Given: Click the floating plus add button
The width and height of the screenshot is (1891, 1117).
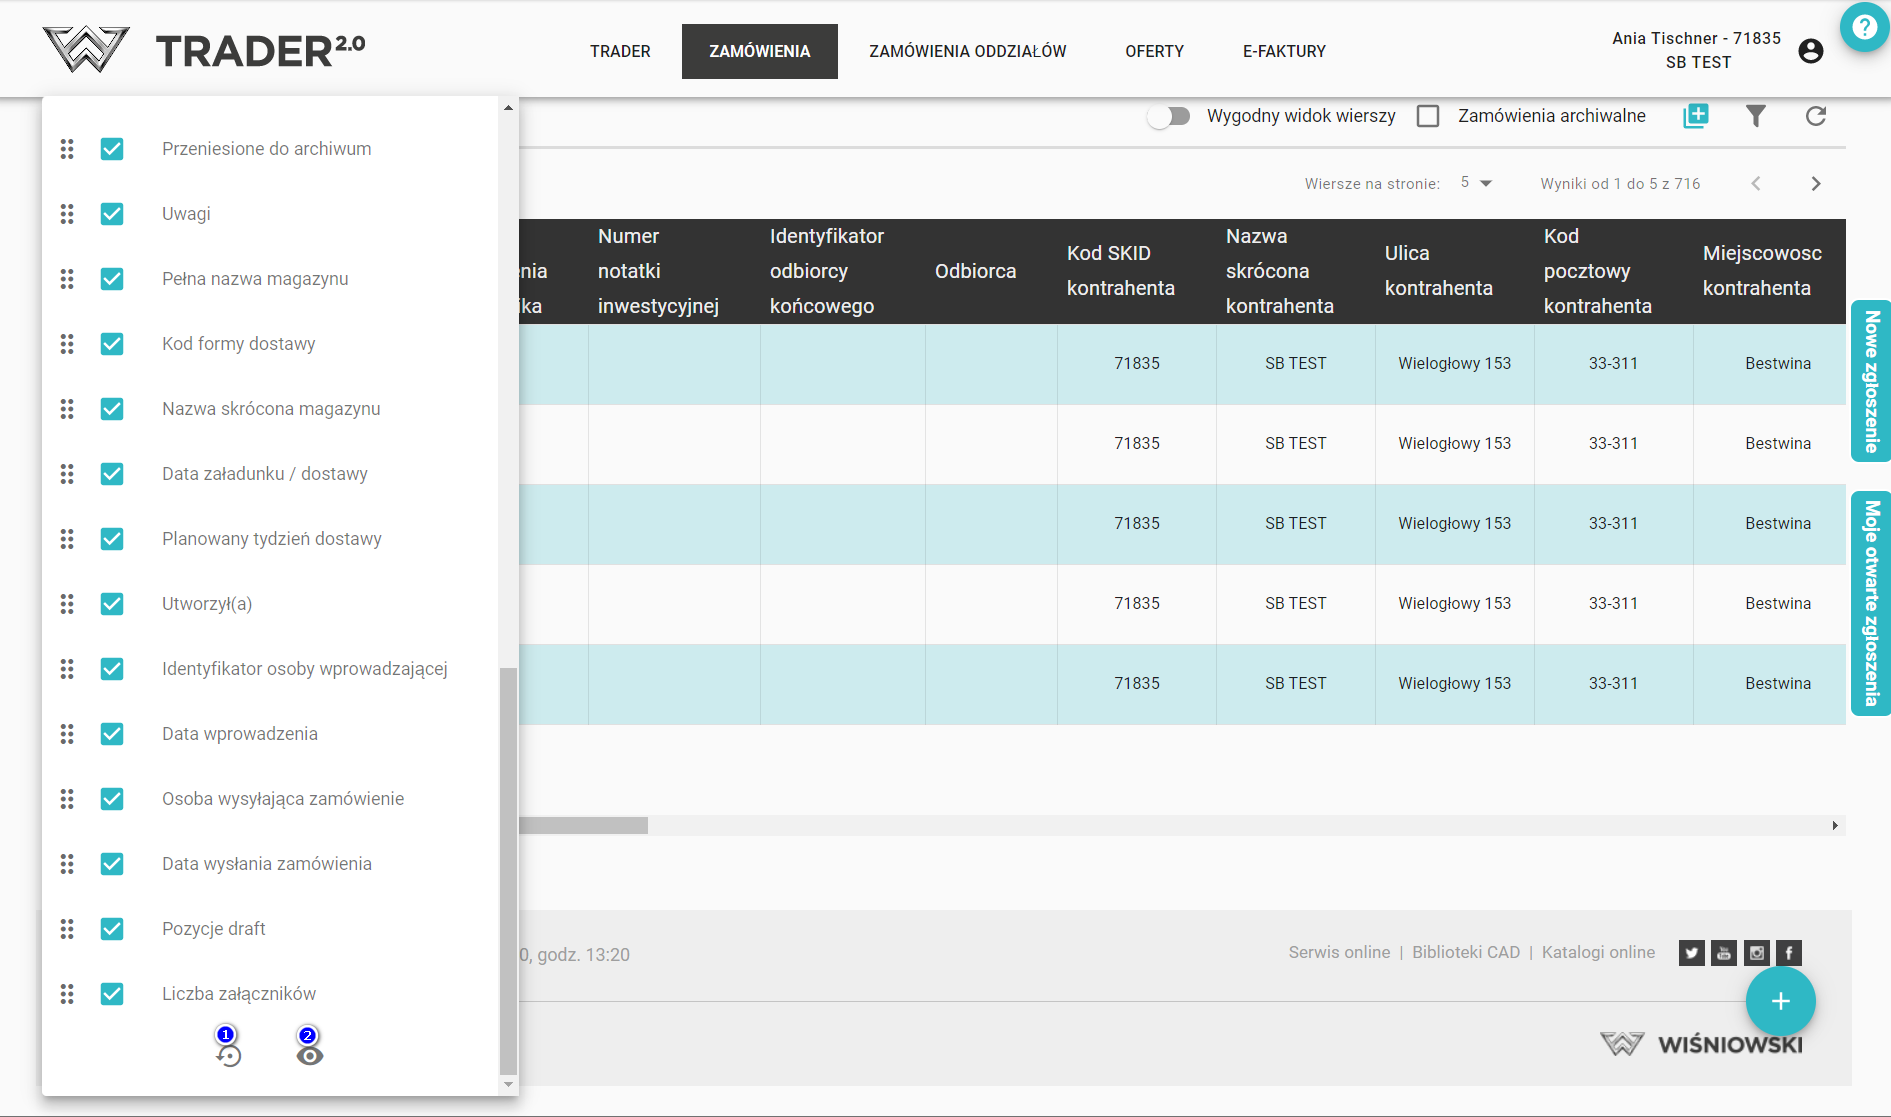Looking at the screenshot, I should click(1780, 1001).
